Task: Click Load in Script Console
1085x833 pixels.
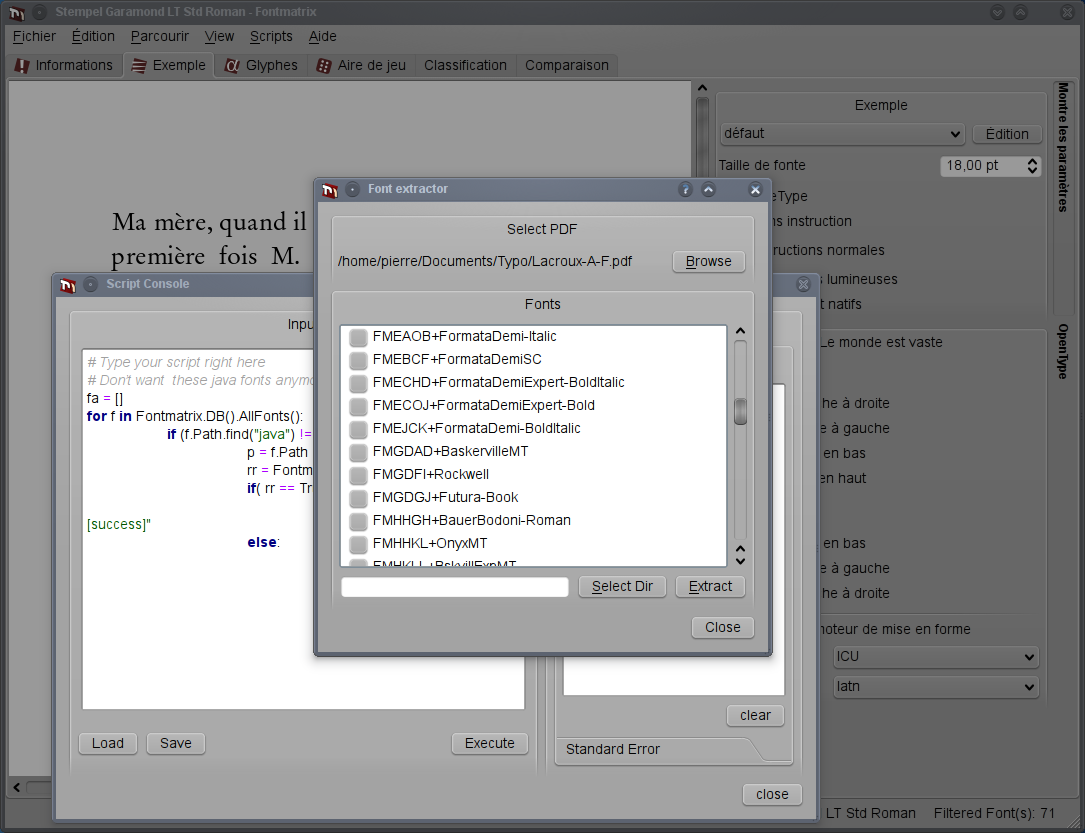Action: [108, 744]
